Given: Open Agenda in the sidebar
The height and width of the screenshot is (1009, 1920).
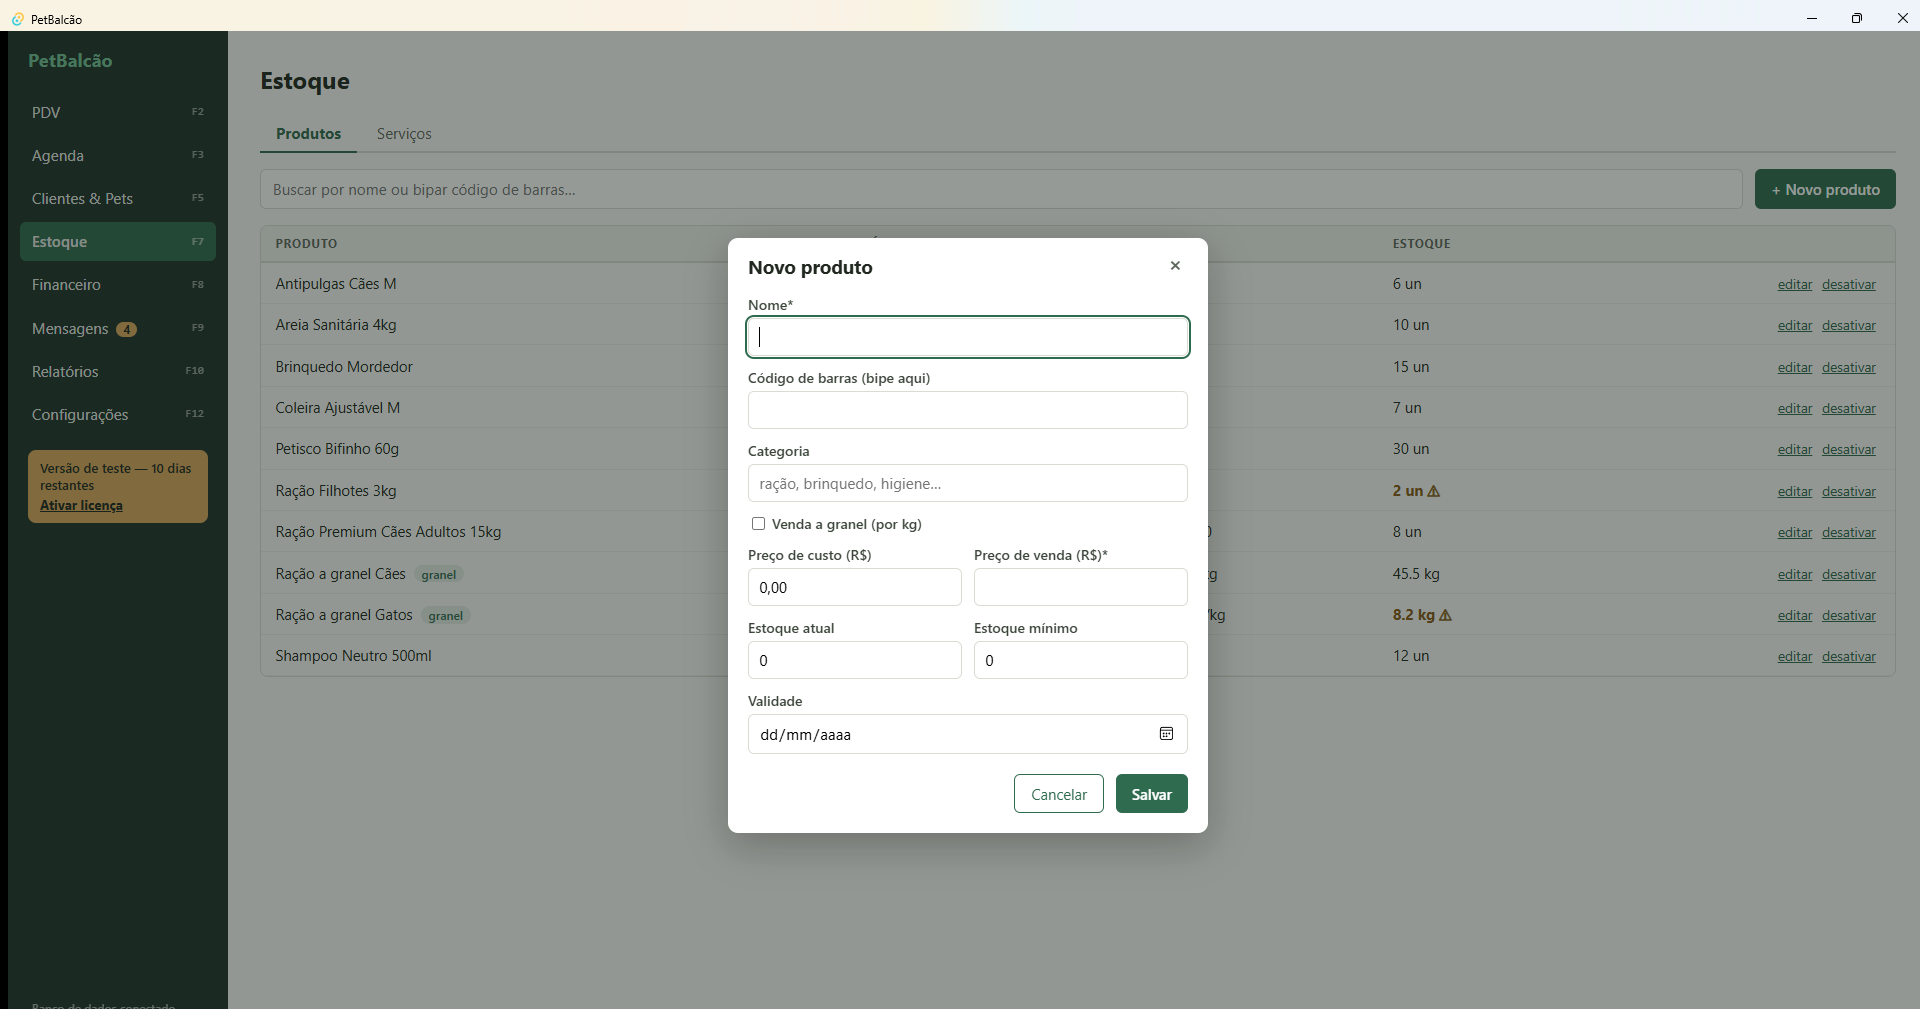Looking at the screenshot, I should tap(118, 155).
